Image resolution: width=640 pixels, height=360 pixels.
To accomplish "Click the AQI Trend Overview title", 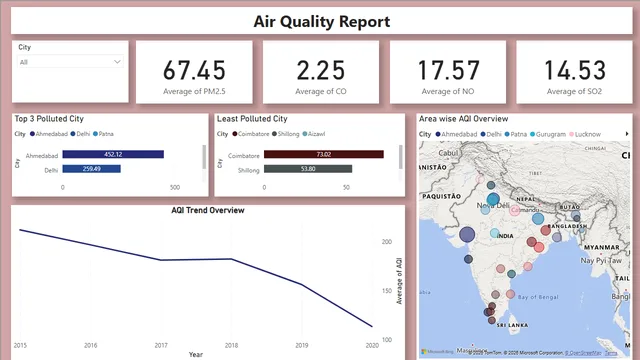I will (208, 210).
